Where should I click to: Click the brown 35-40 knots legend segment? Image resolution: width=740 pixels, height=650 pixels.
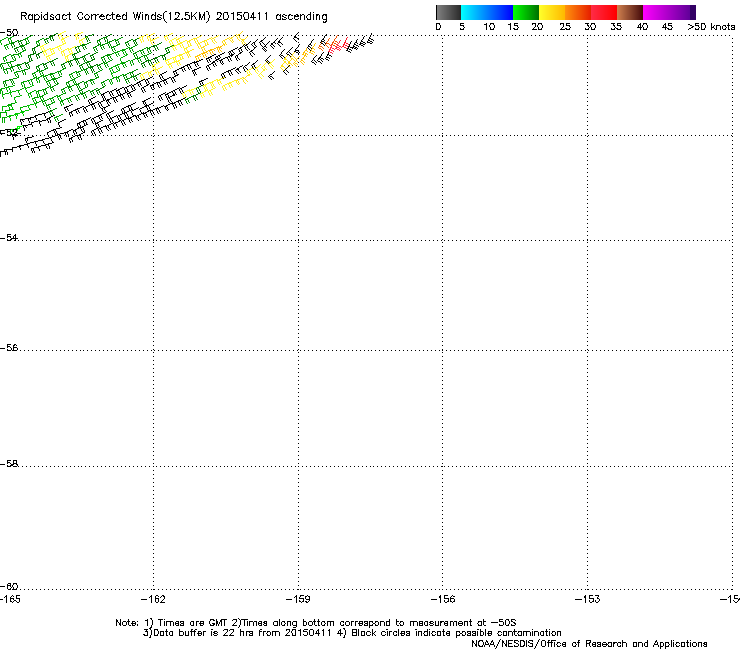(x=630, y=12)
